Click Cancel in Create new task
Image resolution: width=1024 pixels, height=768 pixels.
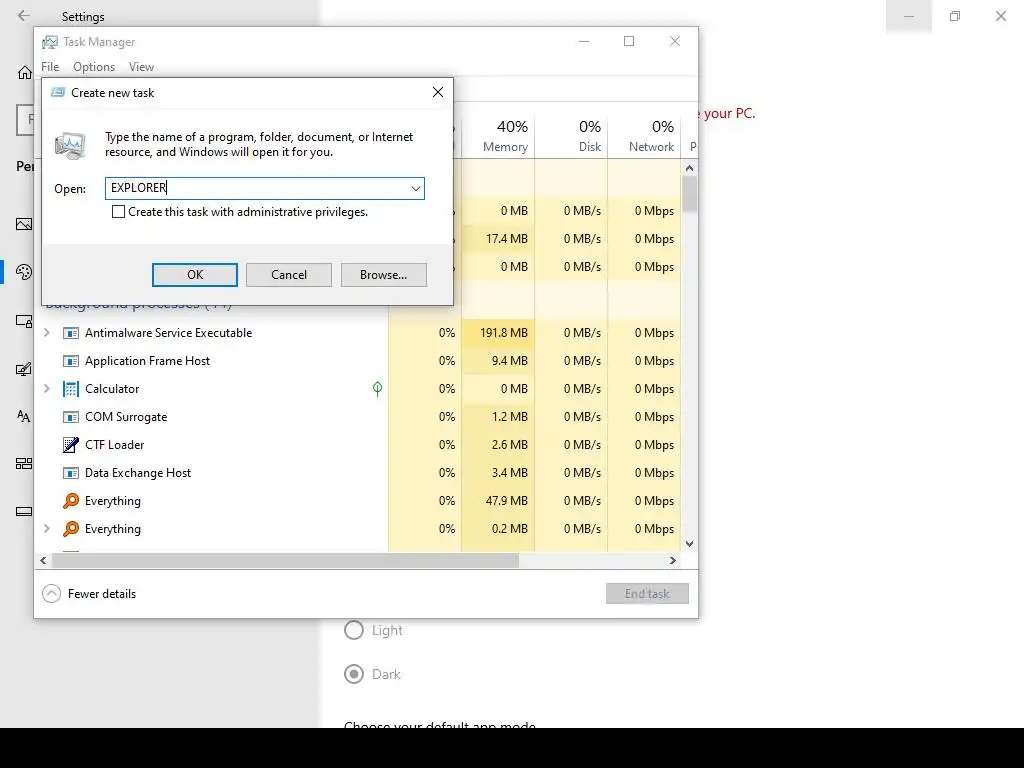[289, 275]
